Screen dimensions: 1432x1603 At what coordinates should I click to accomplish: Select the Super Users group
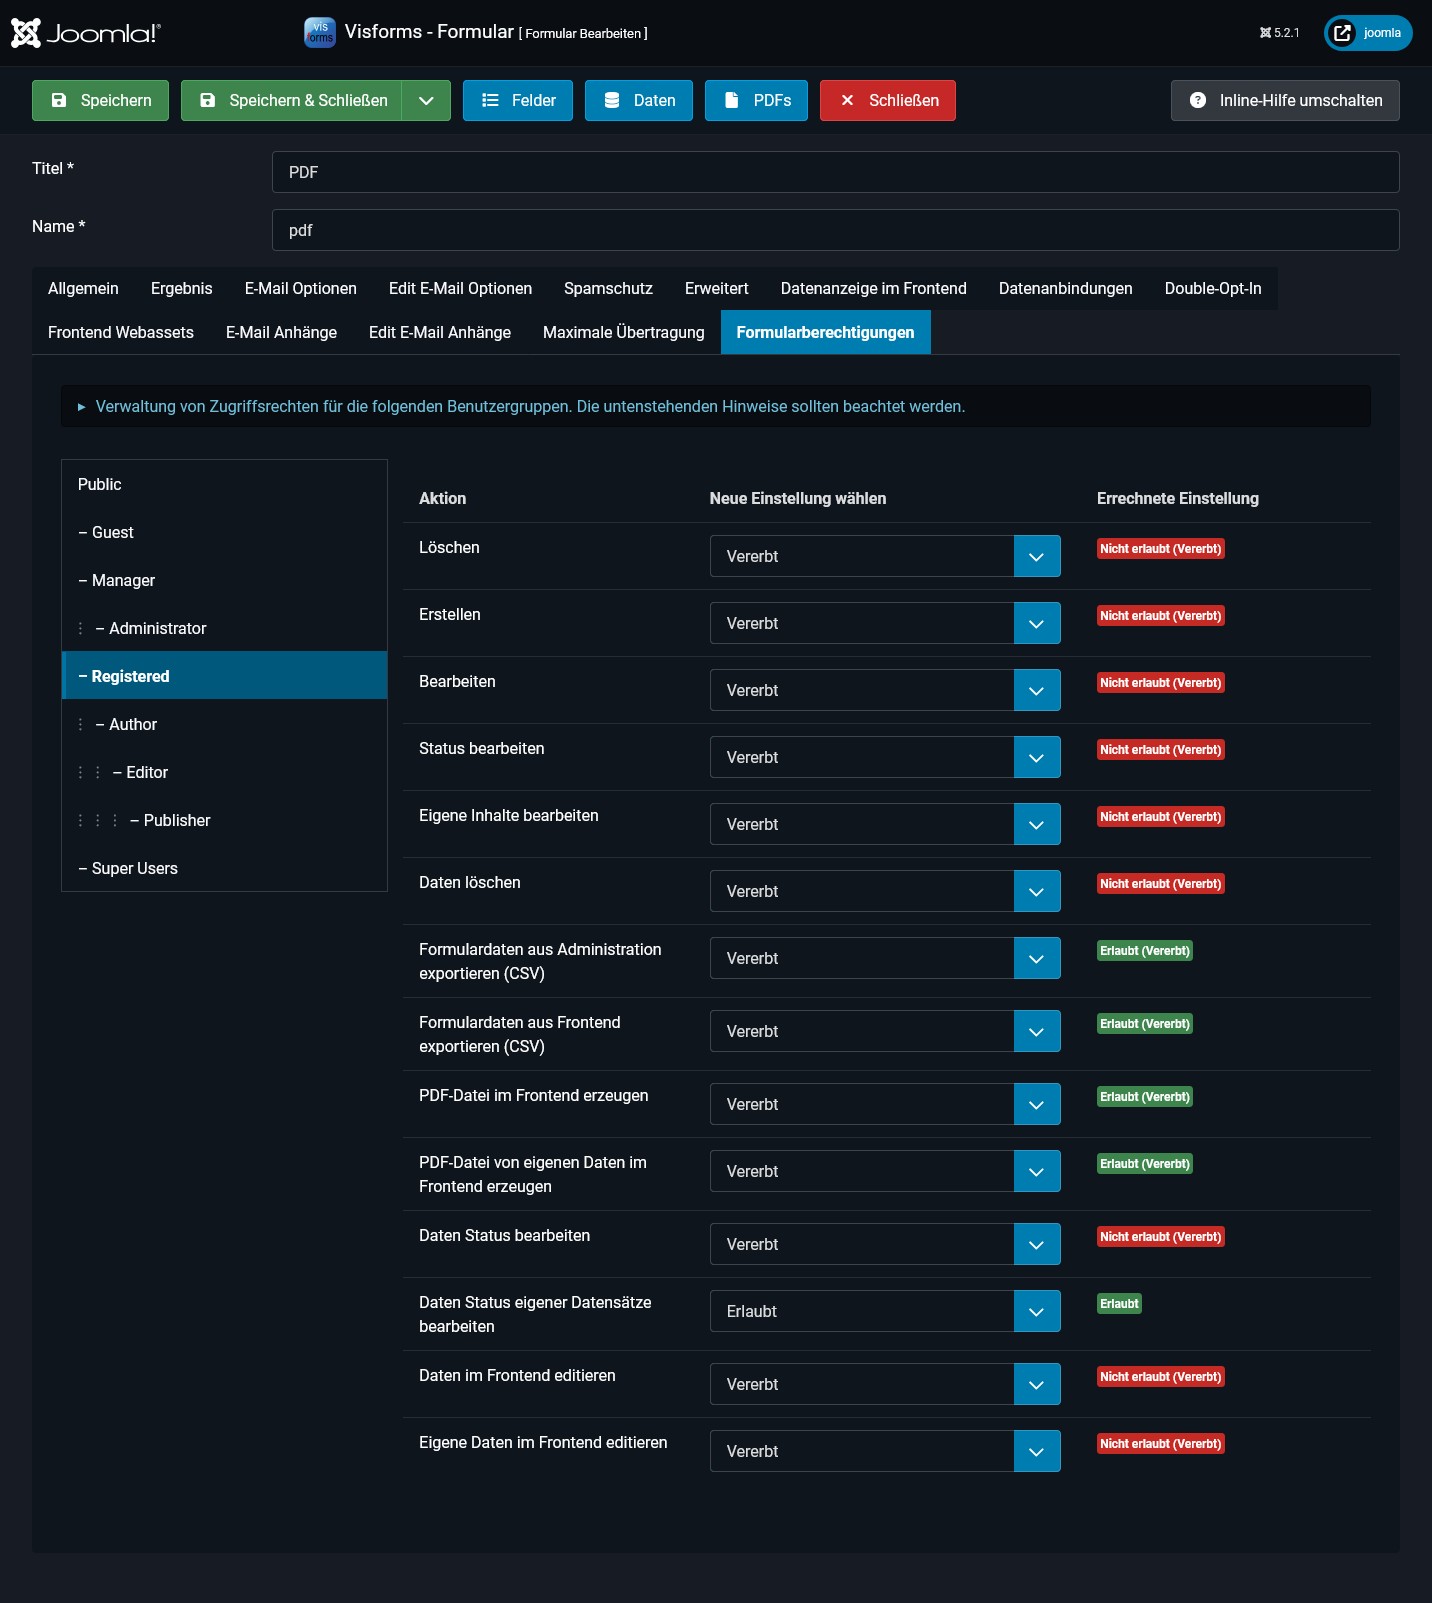pos(134,868)
